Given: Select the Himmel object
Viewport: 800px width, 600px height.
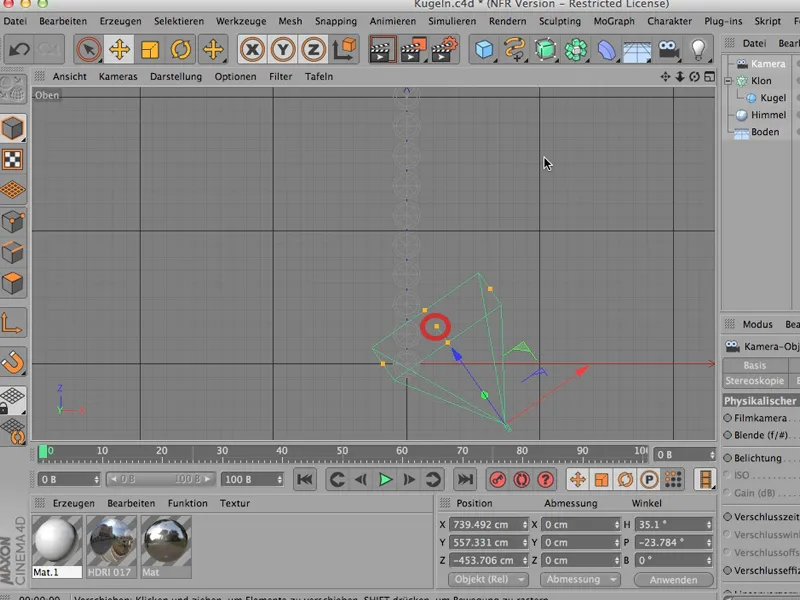Looking at the screenshot, I should [768, 115].
